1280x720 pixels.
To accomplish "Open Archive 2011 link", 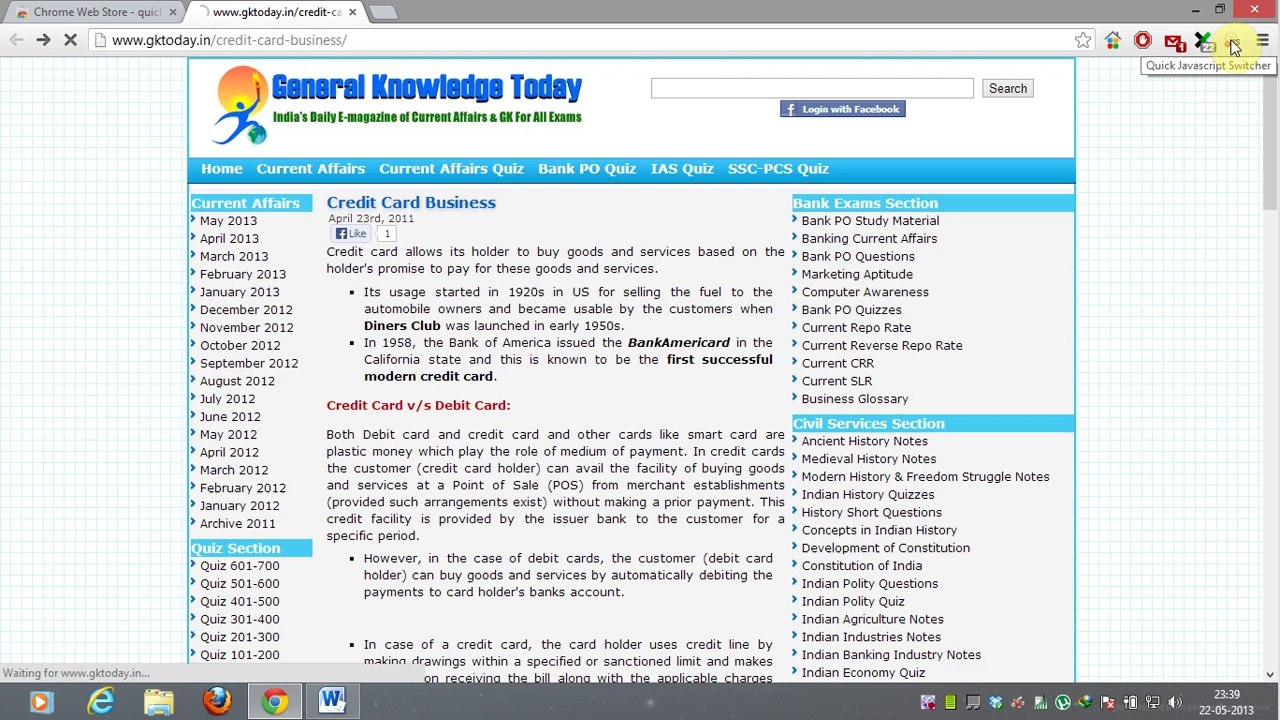I will tap(237, 523).
